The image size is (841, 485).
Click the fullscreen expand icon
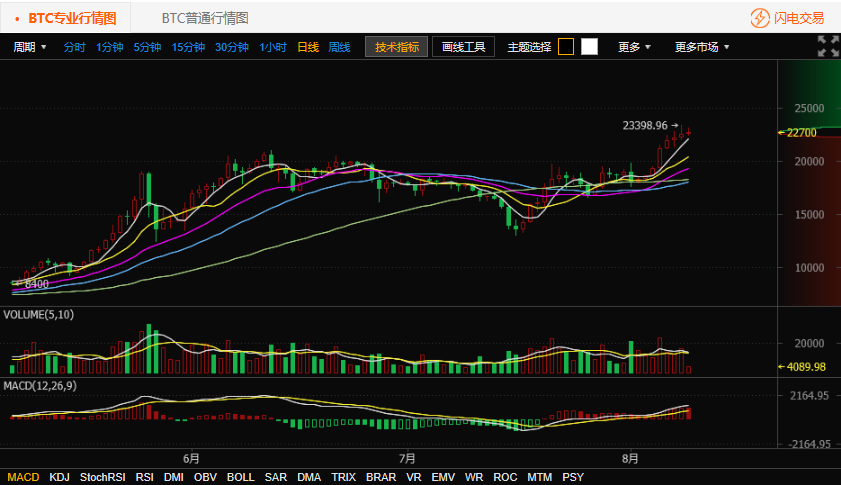[828, 46]
